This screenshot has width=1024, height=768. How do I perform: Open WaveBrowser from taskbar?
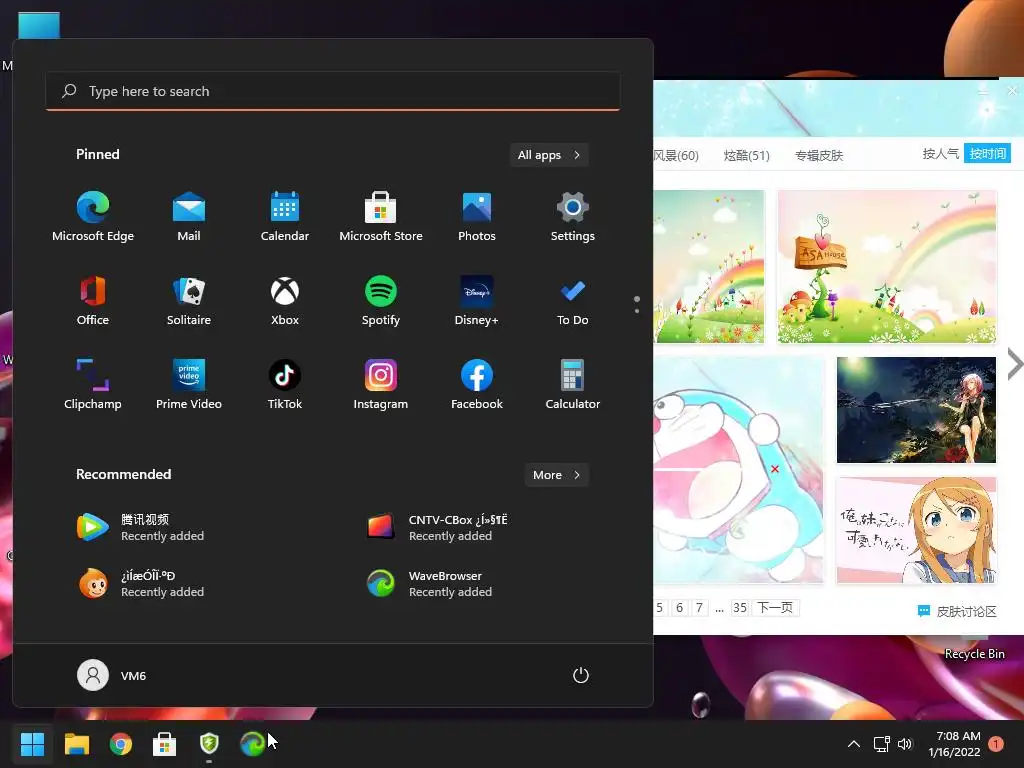(252, 743)
